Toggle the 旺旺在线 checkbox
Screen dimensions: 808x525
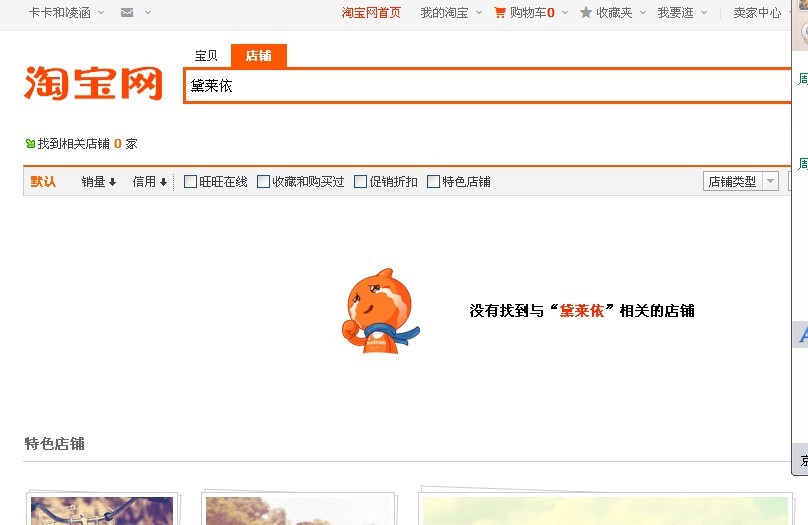(190, 181)
